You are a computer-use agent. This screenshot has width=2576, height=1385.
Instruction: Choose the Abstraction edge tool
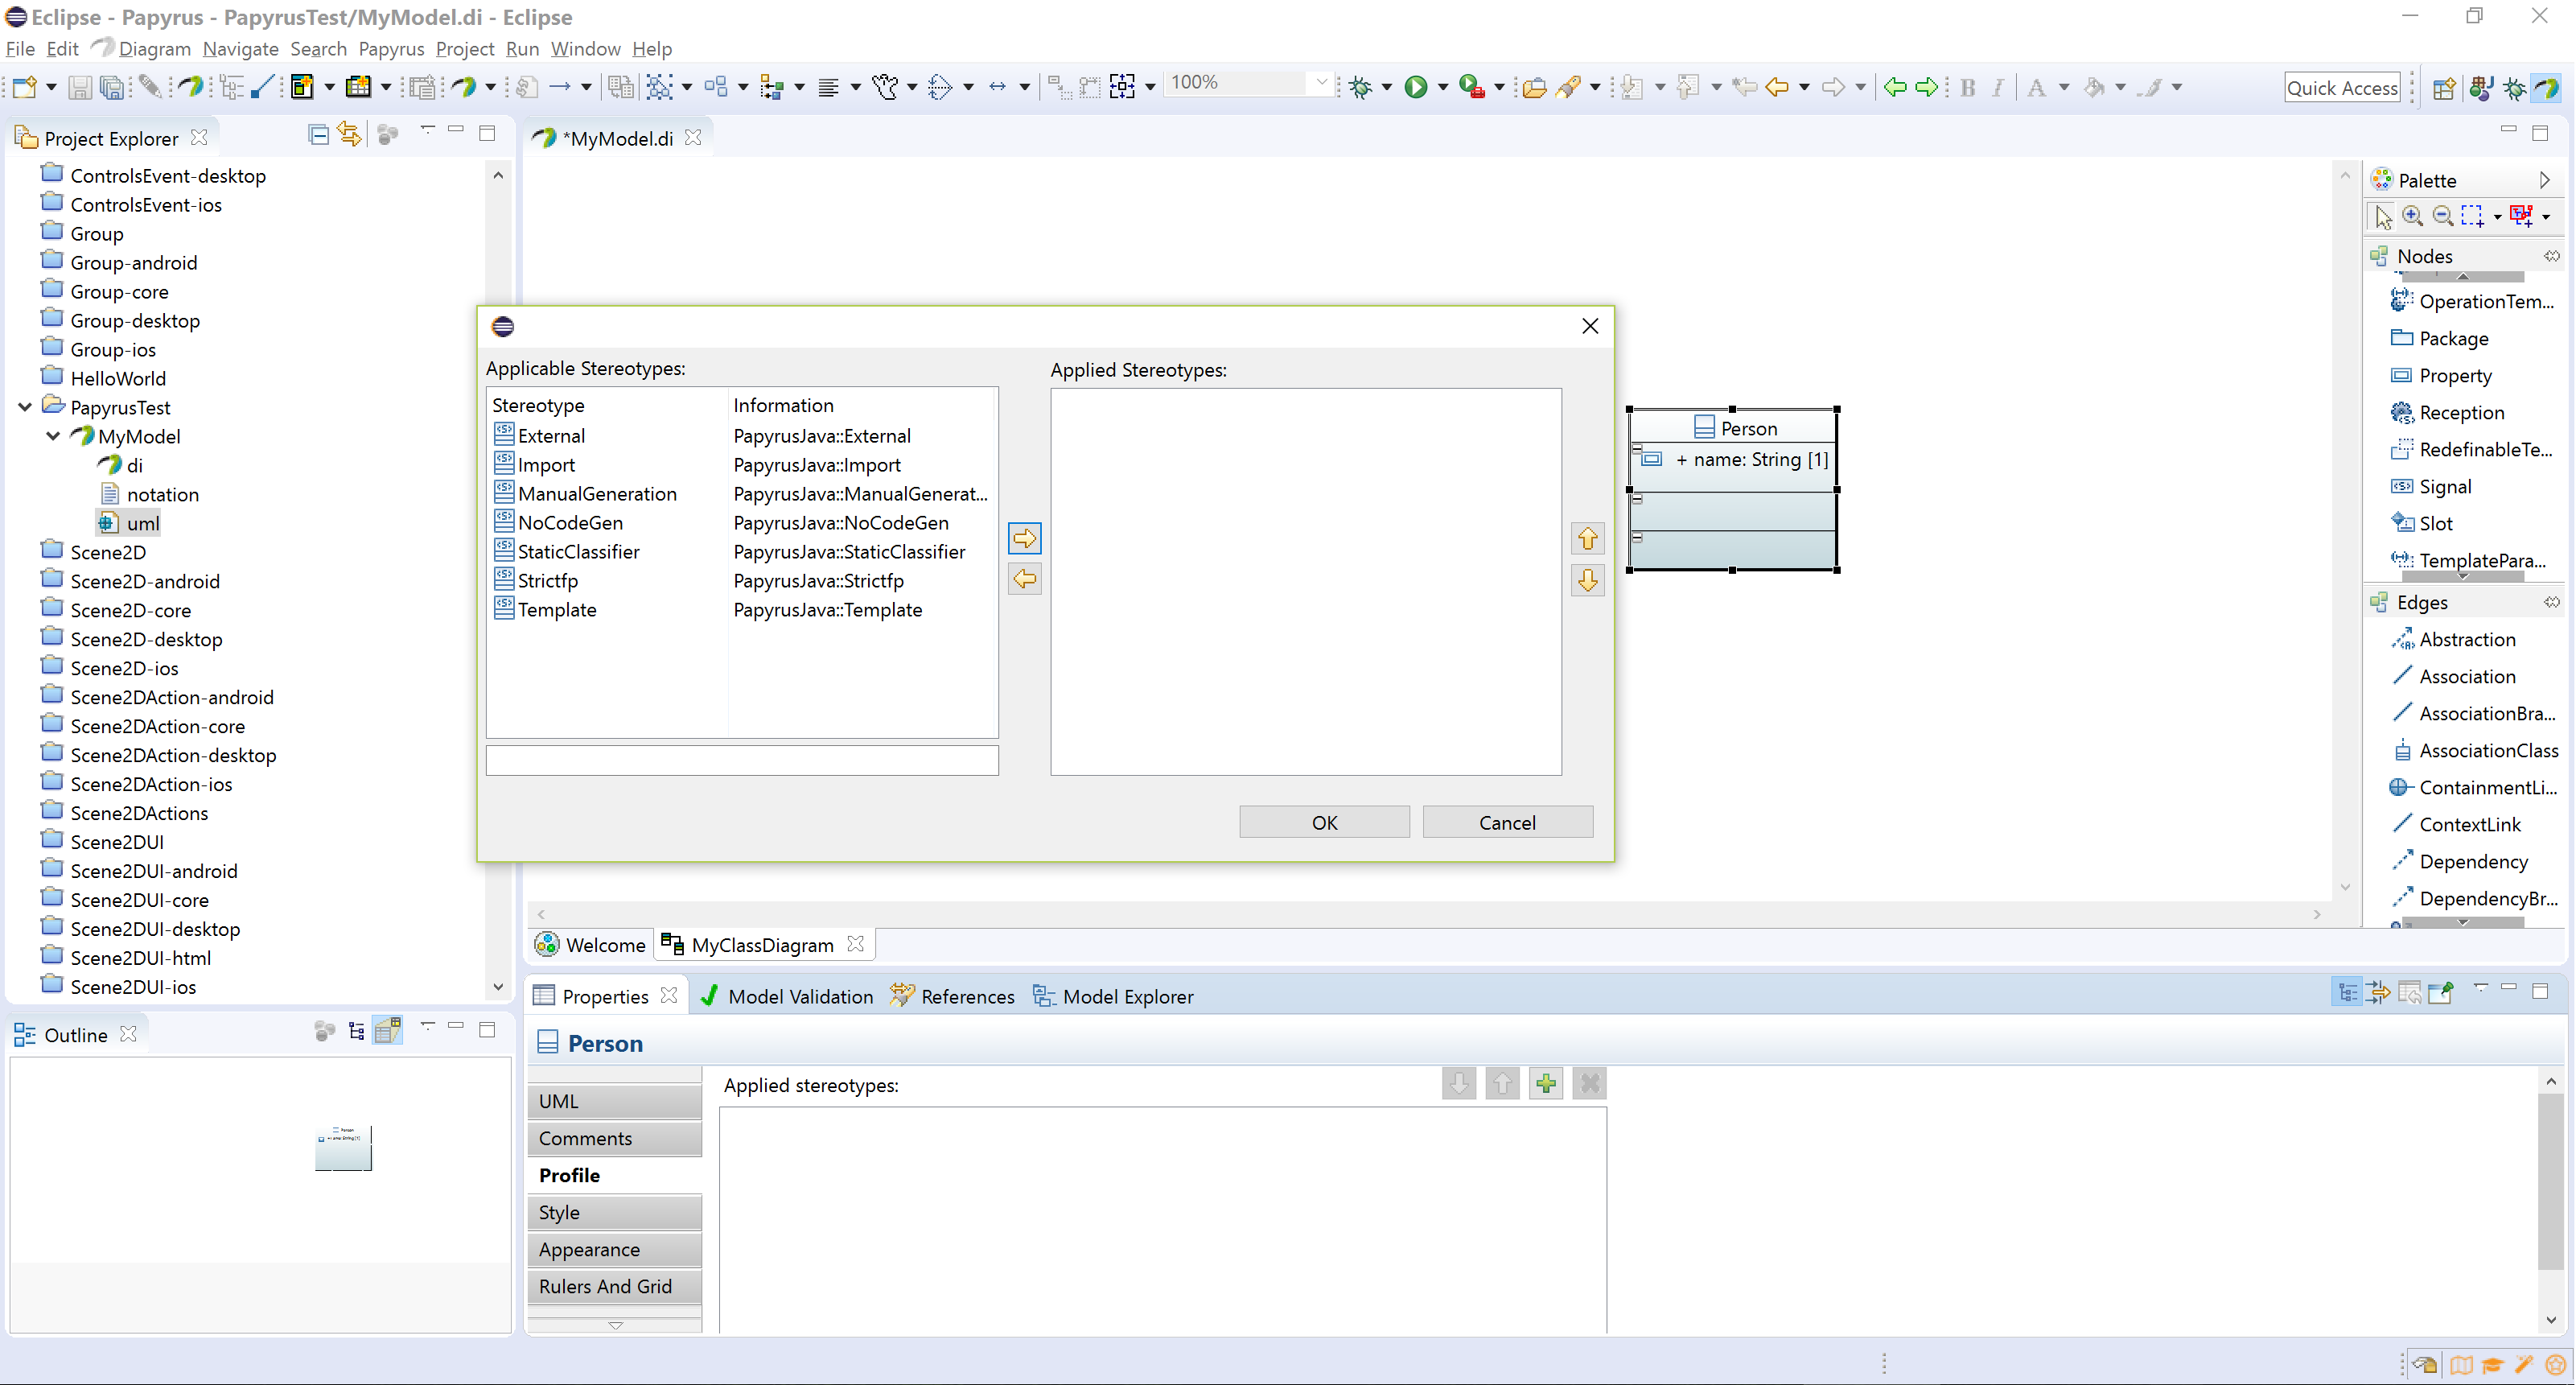(x=2467, y=639)
